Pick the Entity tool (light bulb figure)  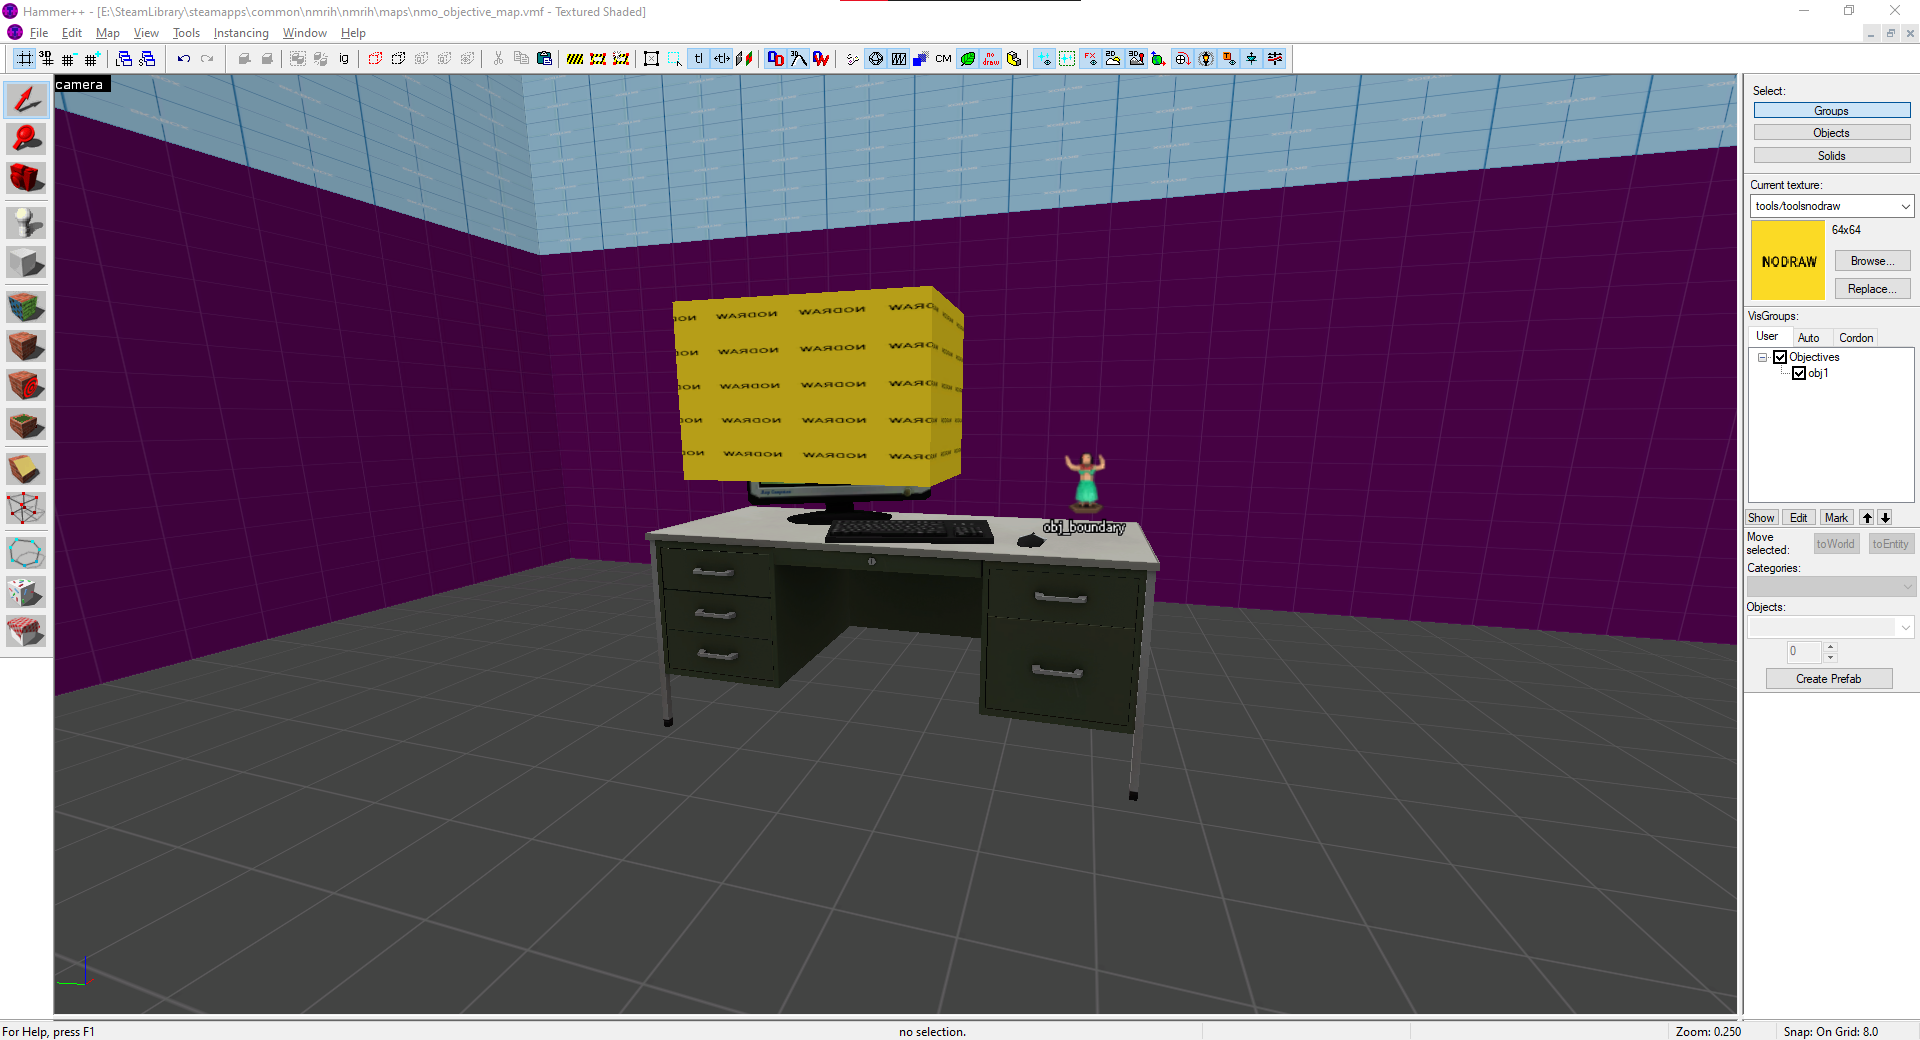[x=26, y=222]
